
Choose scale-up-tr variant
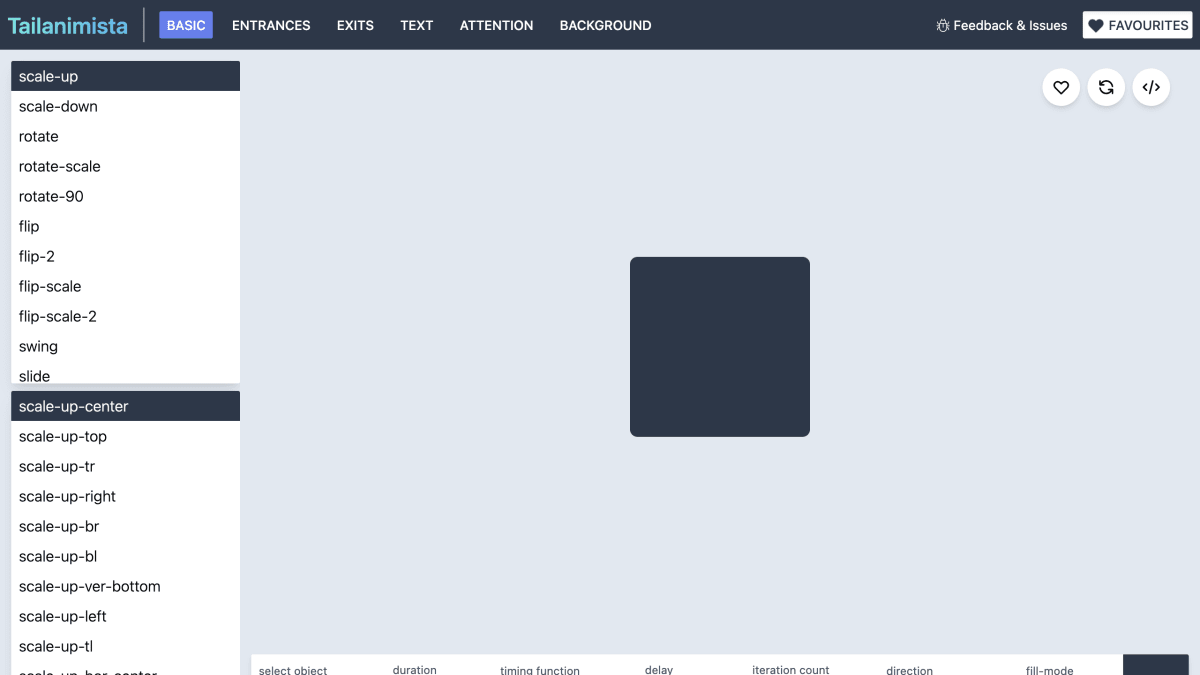click(x=125, y=466)
